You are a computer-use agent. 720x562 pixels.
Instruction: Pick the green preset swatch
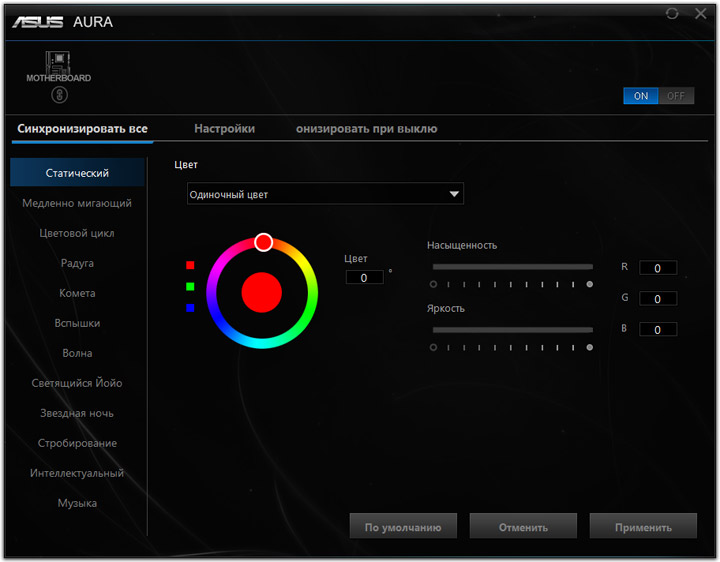pyautogui.click(x=190, y=287)
